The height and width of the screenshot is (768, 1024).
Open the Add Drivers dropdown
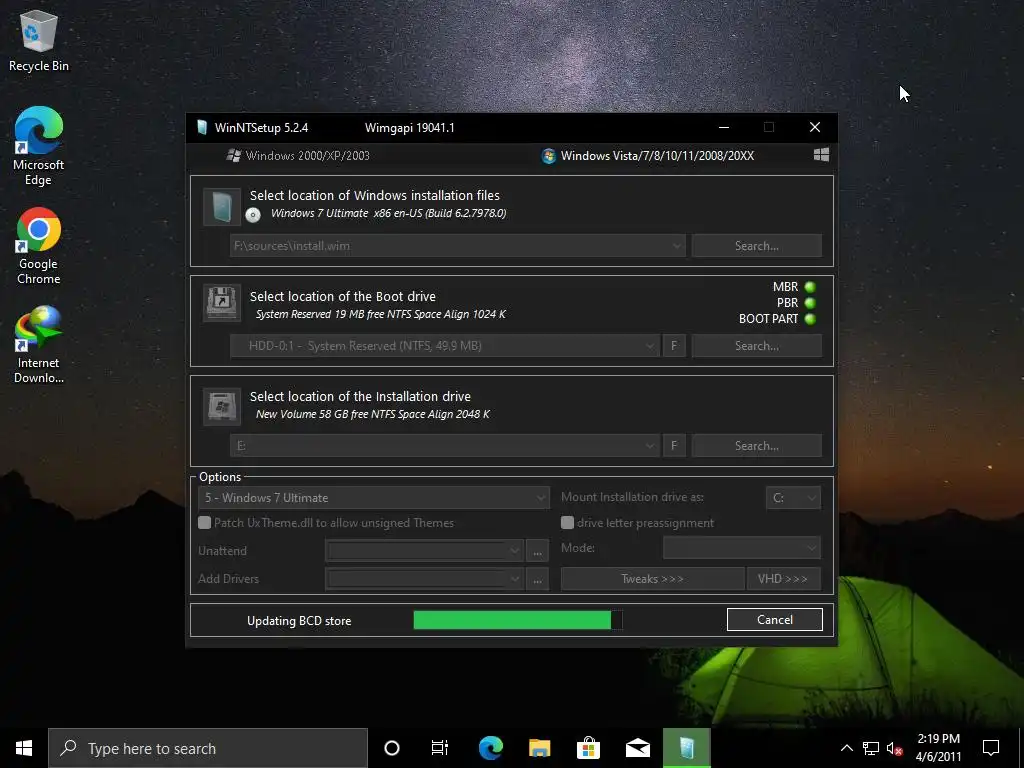424,579
